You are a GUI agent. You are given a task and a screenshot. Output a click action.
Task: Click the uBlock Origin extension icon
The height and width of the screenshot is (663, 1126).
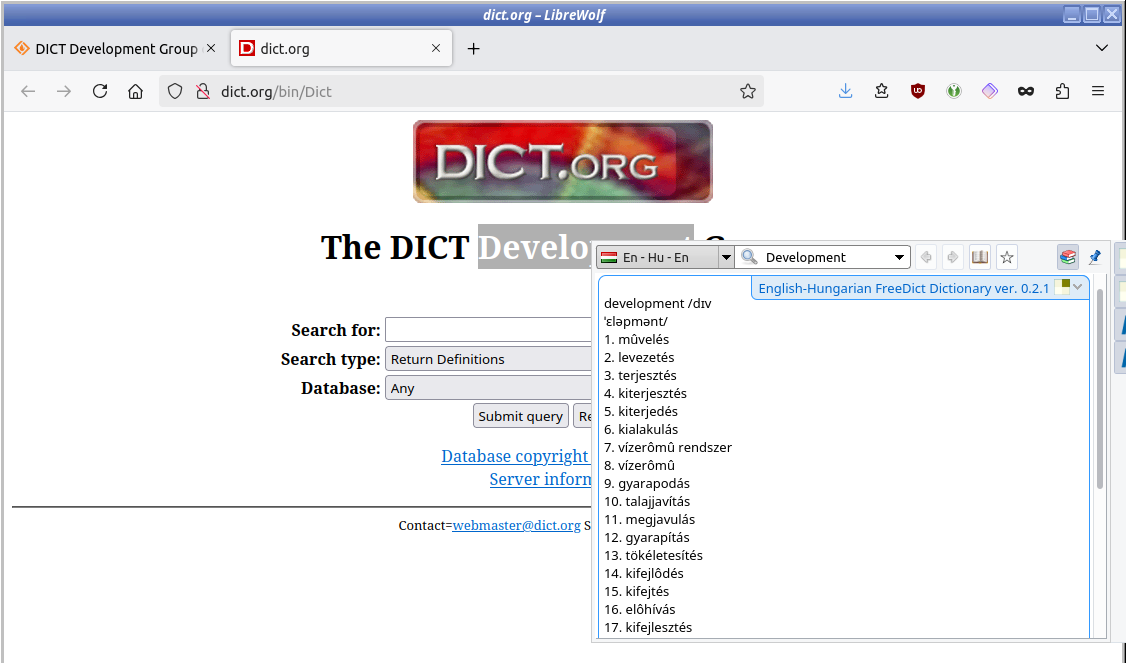coord(917,91)
